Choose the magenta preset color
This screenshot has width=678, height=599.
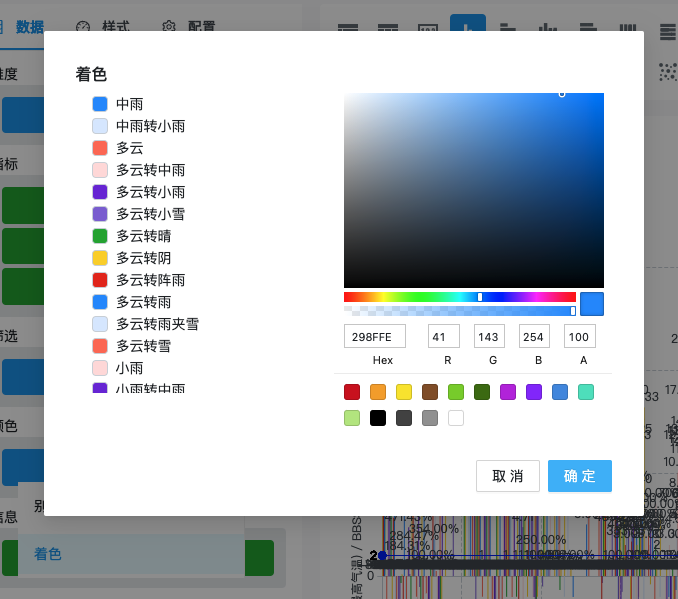point(508,392)
